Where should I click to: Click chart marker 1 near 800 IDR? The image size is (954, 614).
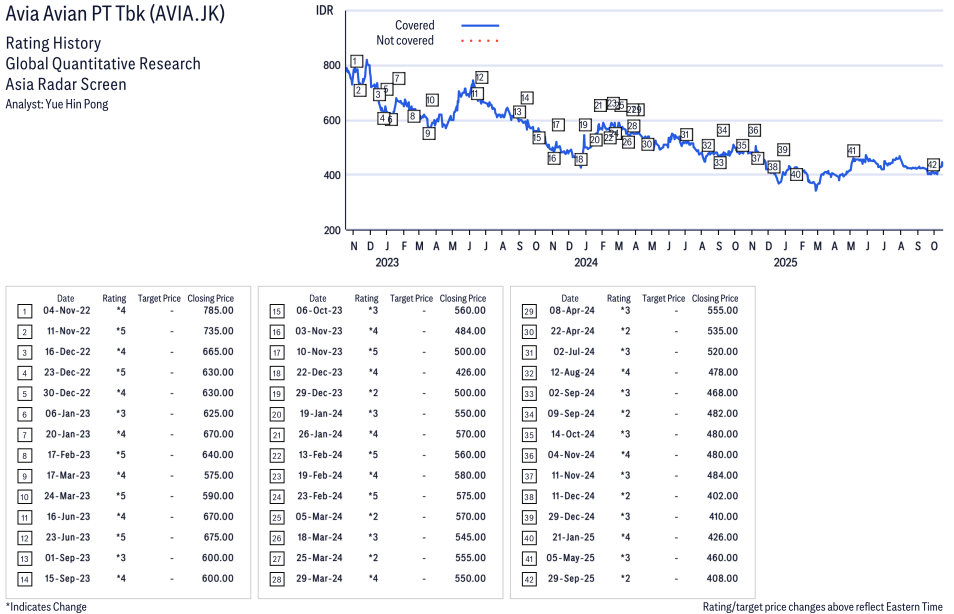click(x=356, y=61)
